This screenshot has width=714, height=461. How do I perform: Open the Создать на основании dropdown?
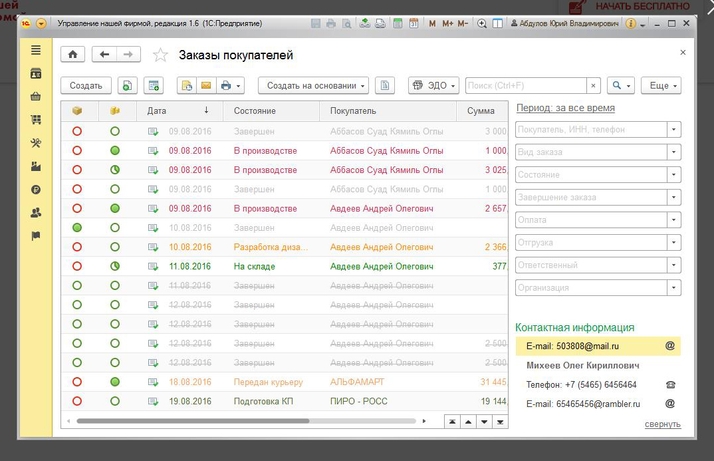tap(313, 86)
